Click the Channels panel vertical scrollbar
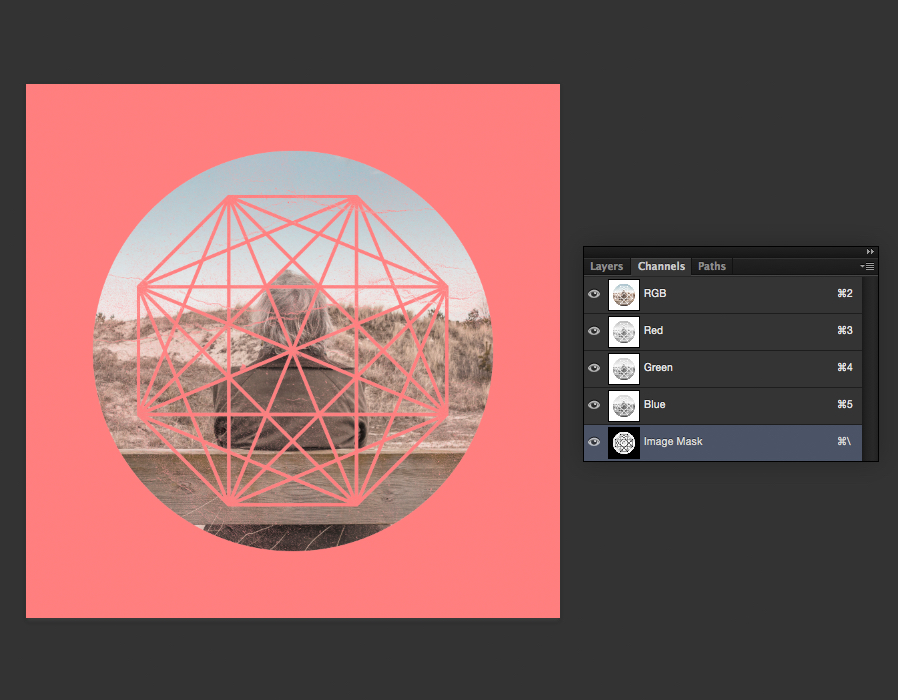The image size is (898, 700). 869,368
